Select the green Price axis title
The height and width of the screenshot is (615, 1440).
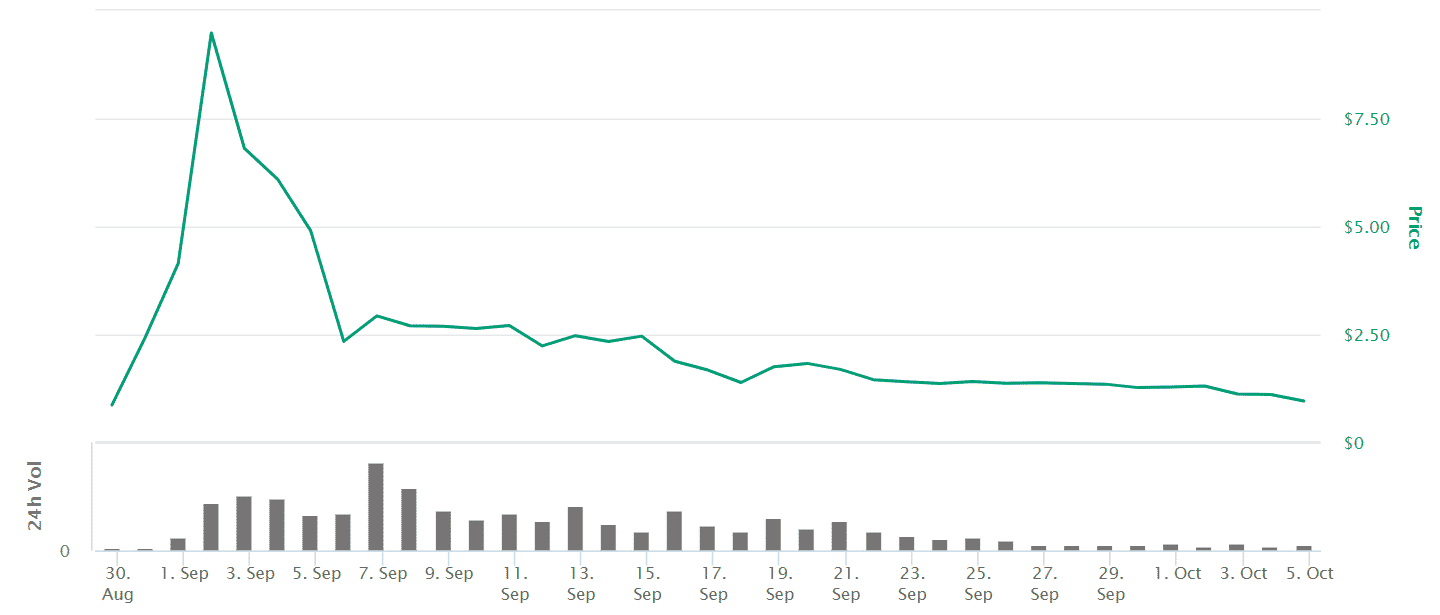click(1414, 228)
